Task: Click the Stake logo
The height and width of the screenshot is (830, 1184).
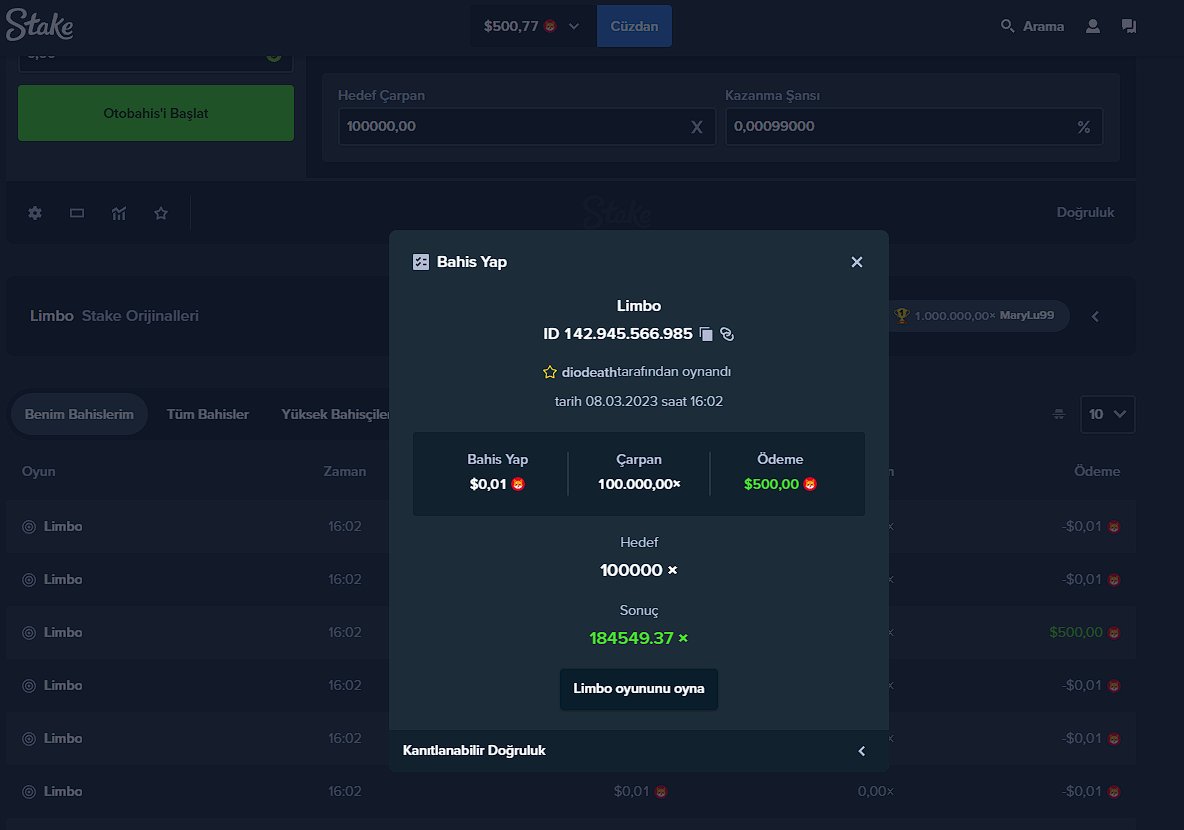Action: point(39,25)
